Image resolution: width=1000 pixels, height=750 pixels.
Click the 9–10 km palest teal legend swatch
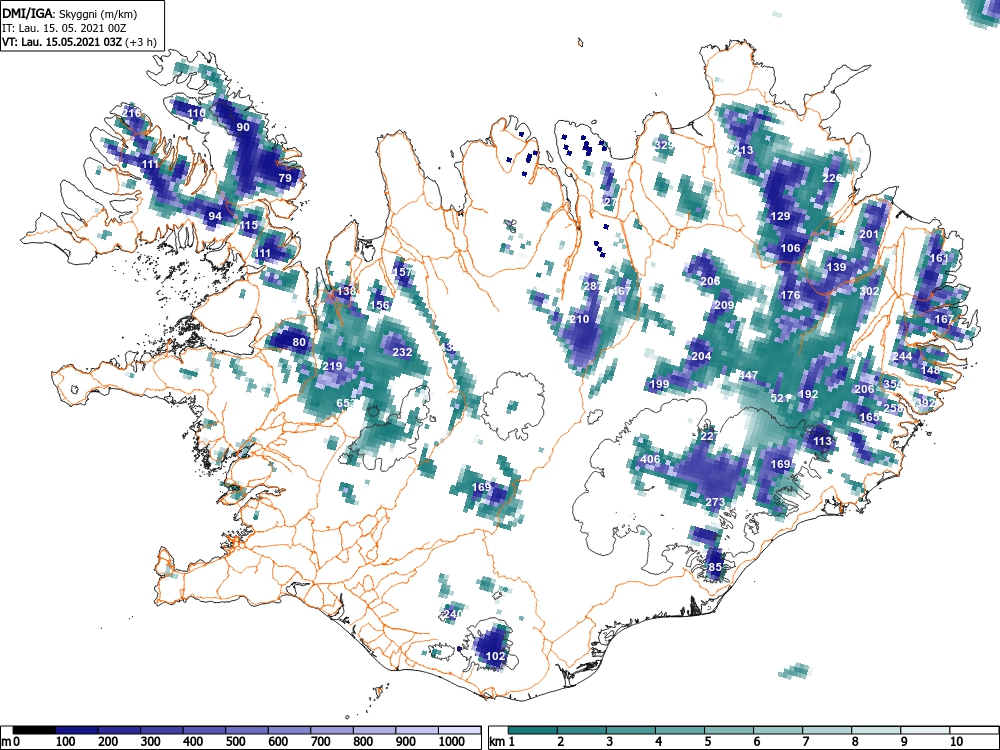pyautogui.click(x=925, y=730)
